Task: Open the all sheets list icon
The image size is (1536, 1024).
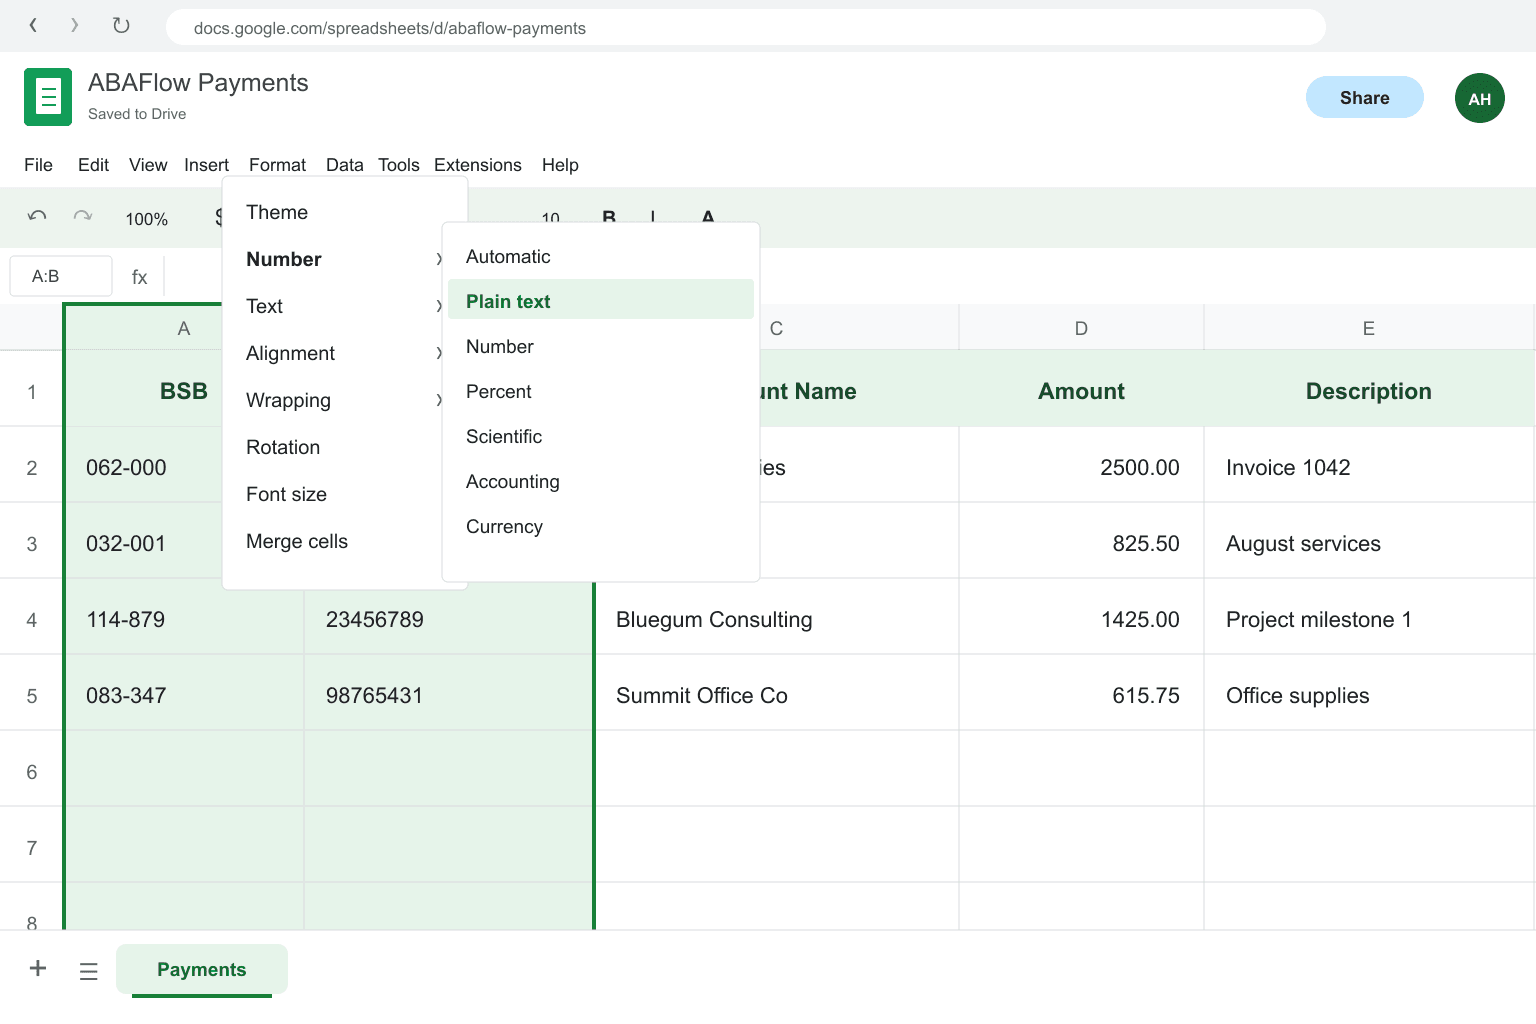Action: click(89, 970)
